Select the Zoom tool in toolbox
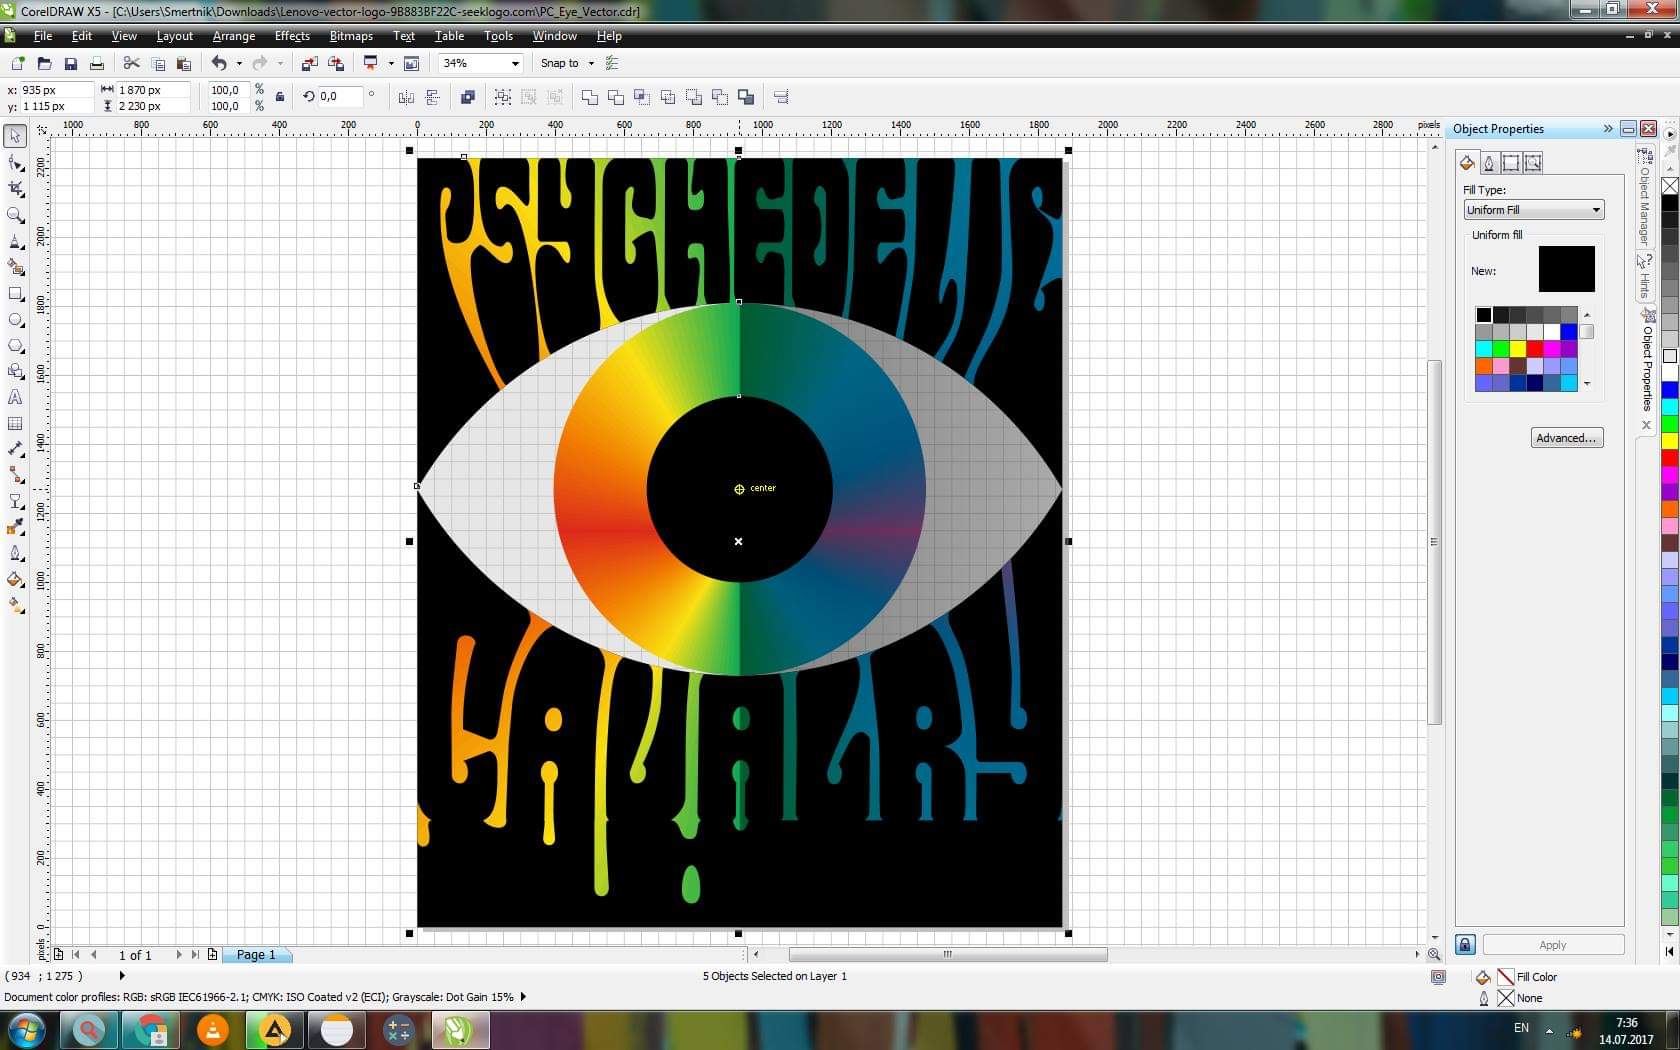The image size is (1680, 1050). pyautogui.click(x=15, y=215)
